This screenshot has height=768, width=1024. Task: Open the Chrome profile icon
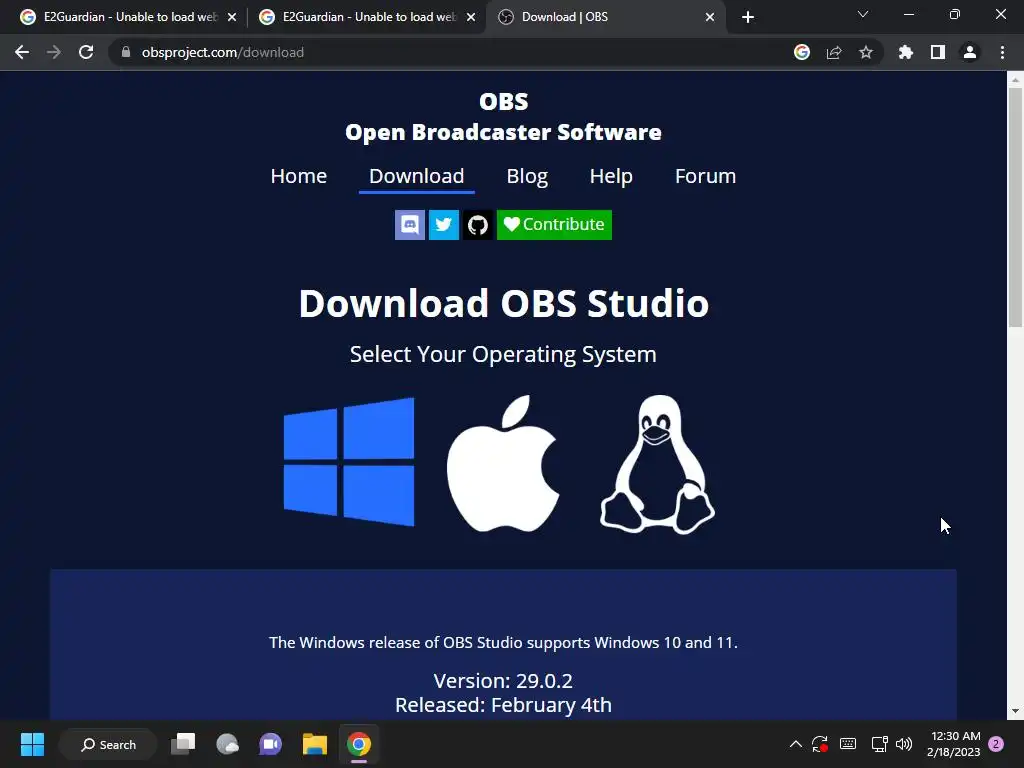[x=970, y=52]
